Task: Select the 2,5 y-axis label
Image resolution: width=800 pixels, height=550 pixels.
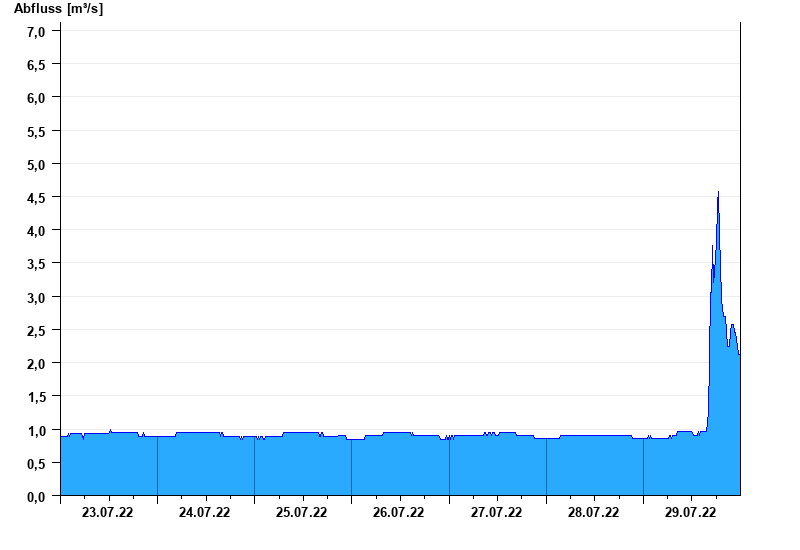Action: pos(36,332)
